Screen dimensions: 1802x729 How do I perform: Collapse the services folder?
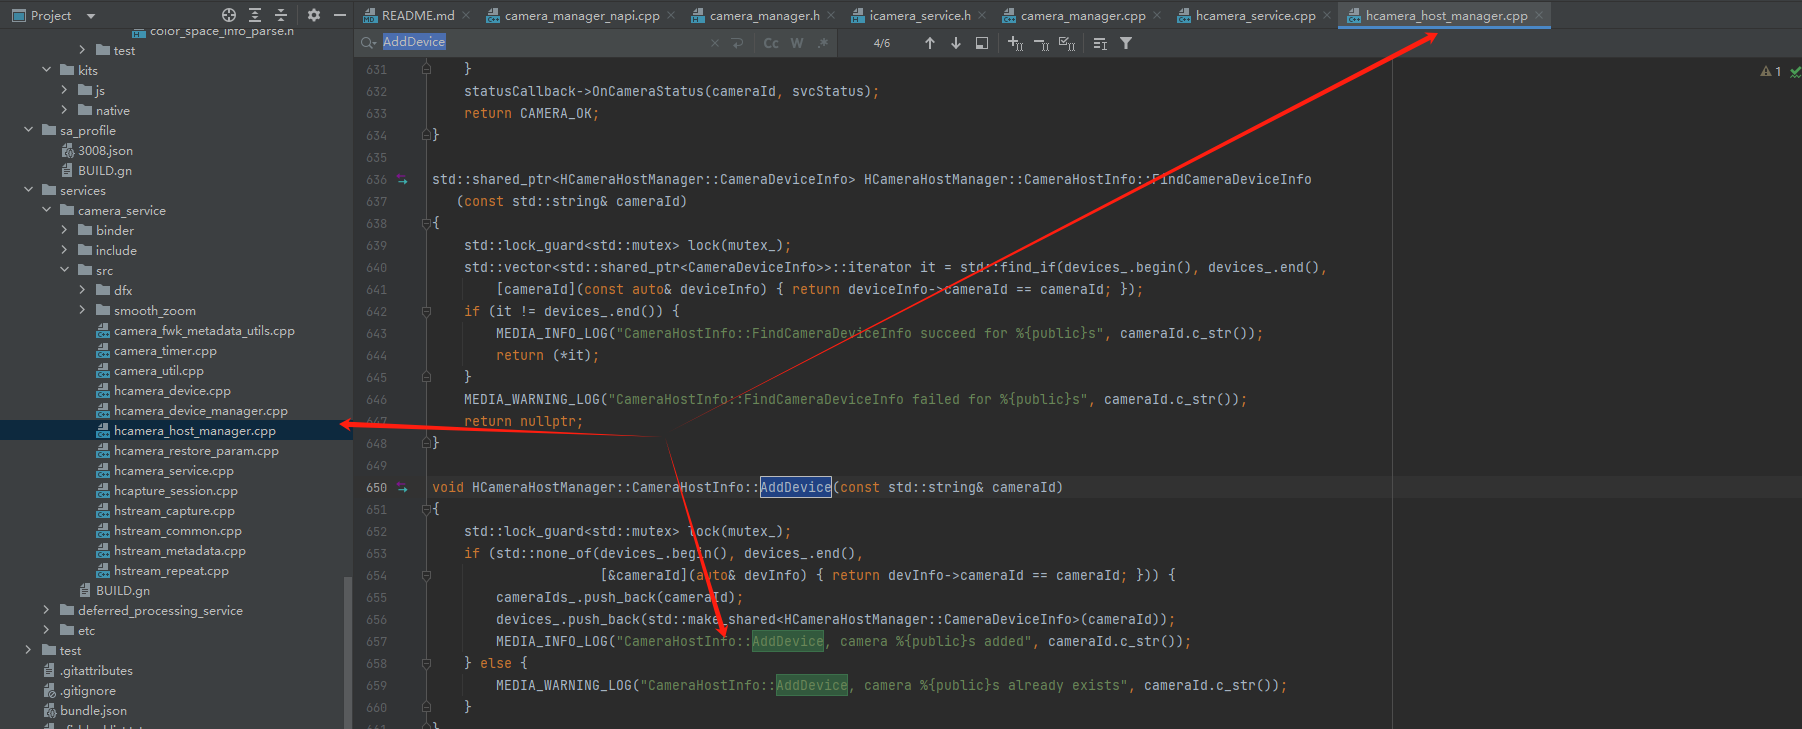tap(28, 190)
